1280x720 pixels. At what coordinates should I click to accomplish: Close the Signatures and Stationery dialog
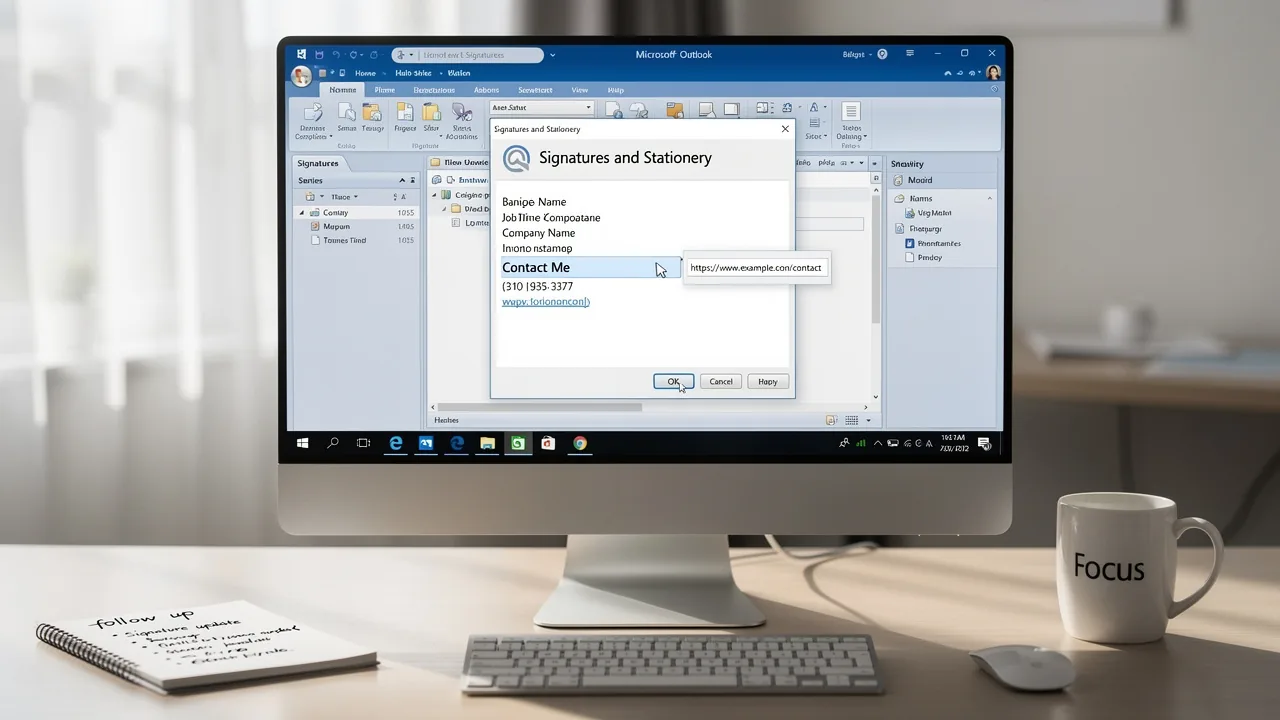[784, 129]
